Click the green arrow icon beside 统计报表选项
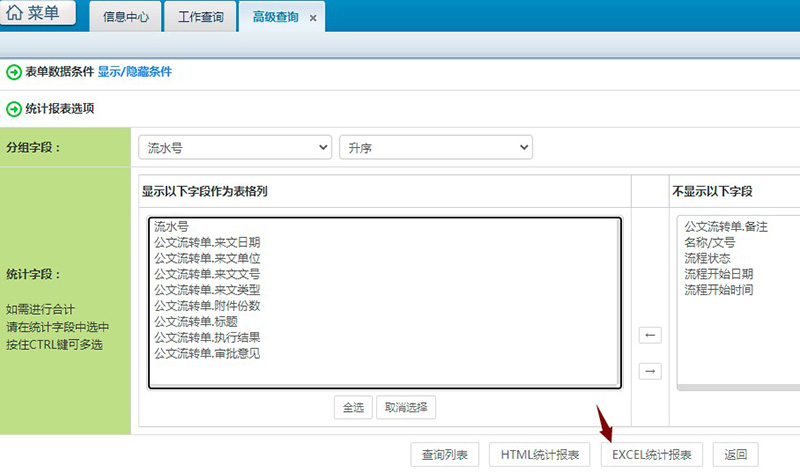The image size is (800, 473). point(14,109)
